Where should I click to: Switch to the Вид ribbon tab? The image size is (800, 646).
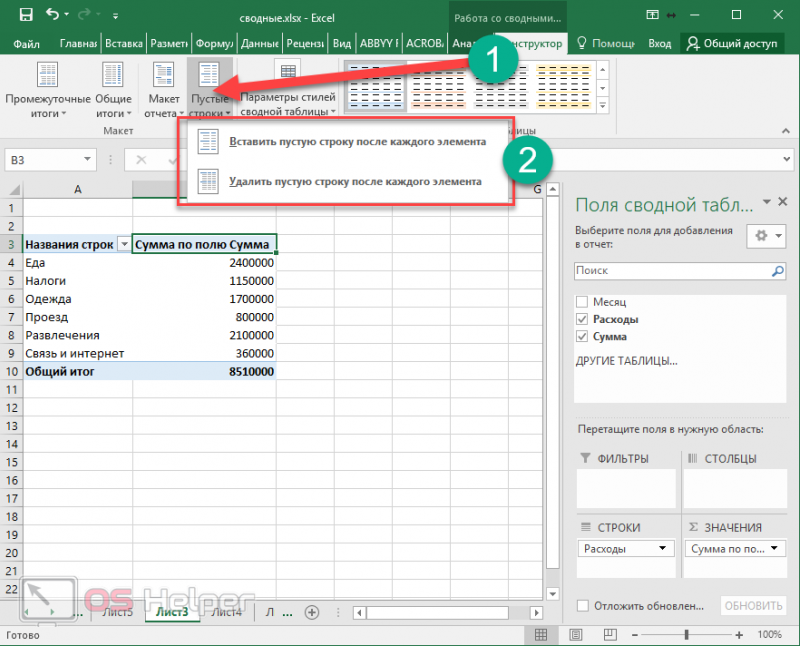click(342, 44)
